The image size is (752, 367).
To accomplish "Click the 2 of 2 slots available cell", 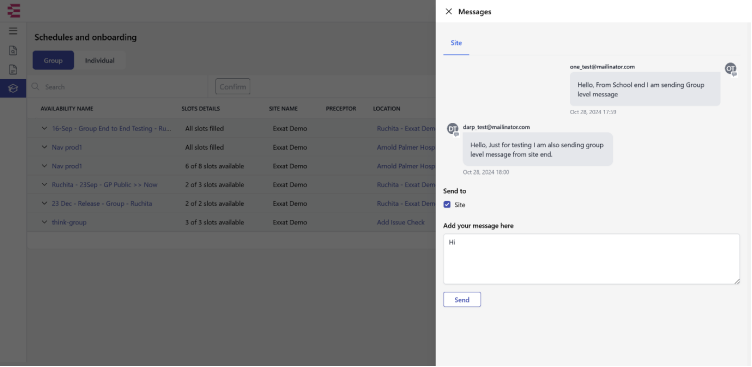I will (215, 203).
